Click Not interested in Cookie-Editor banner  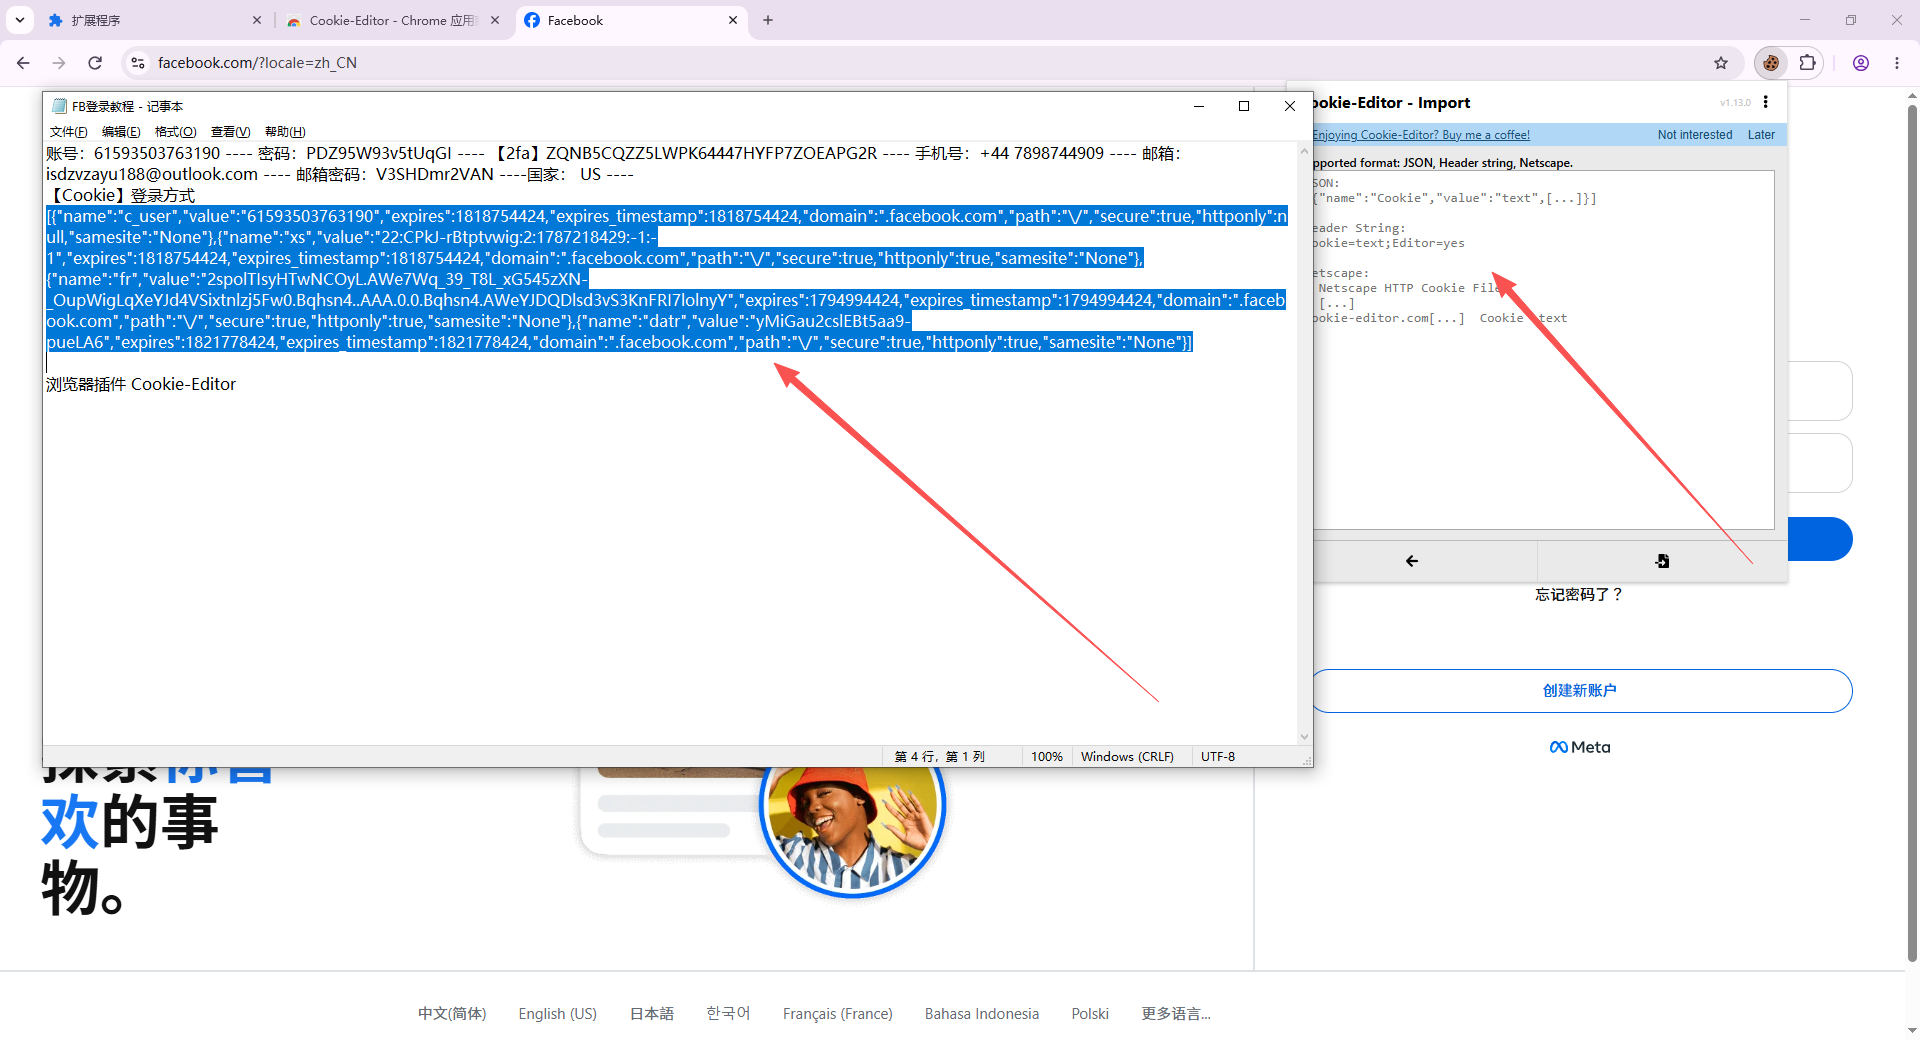[1695, 135]
